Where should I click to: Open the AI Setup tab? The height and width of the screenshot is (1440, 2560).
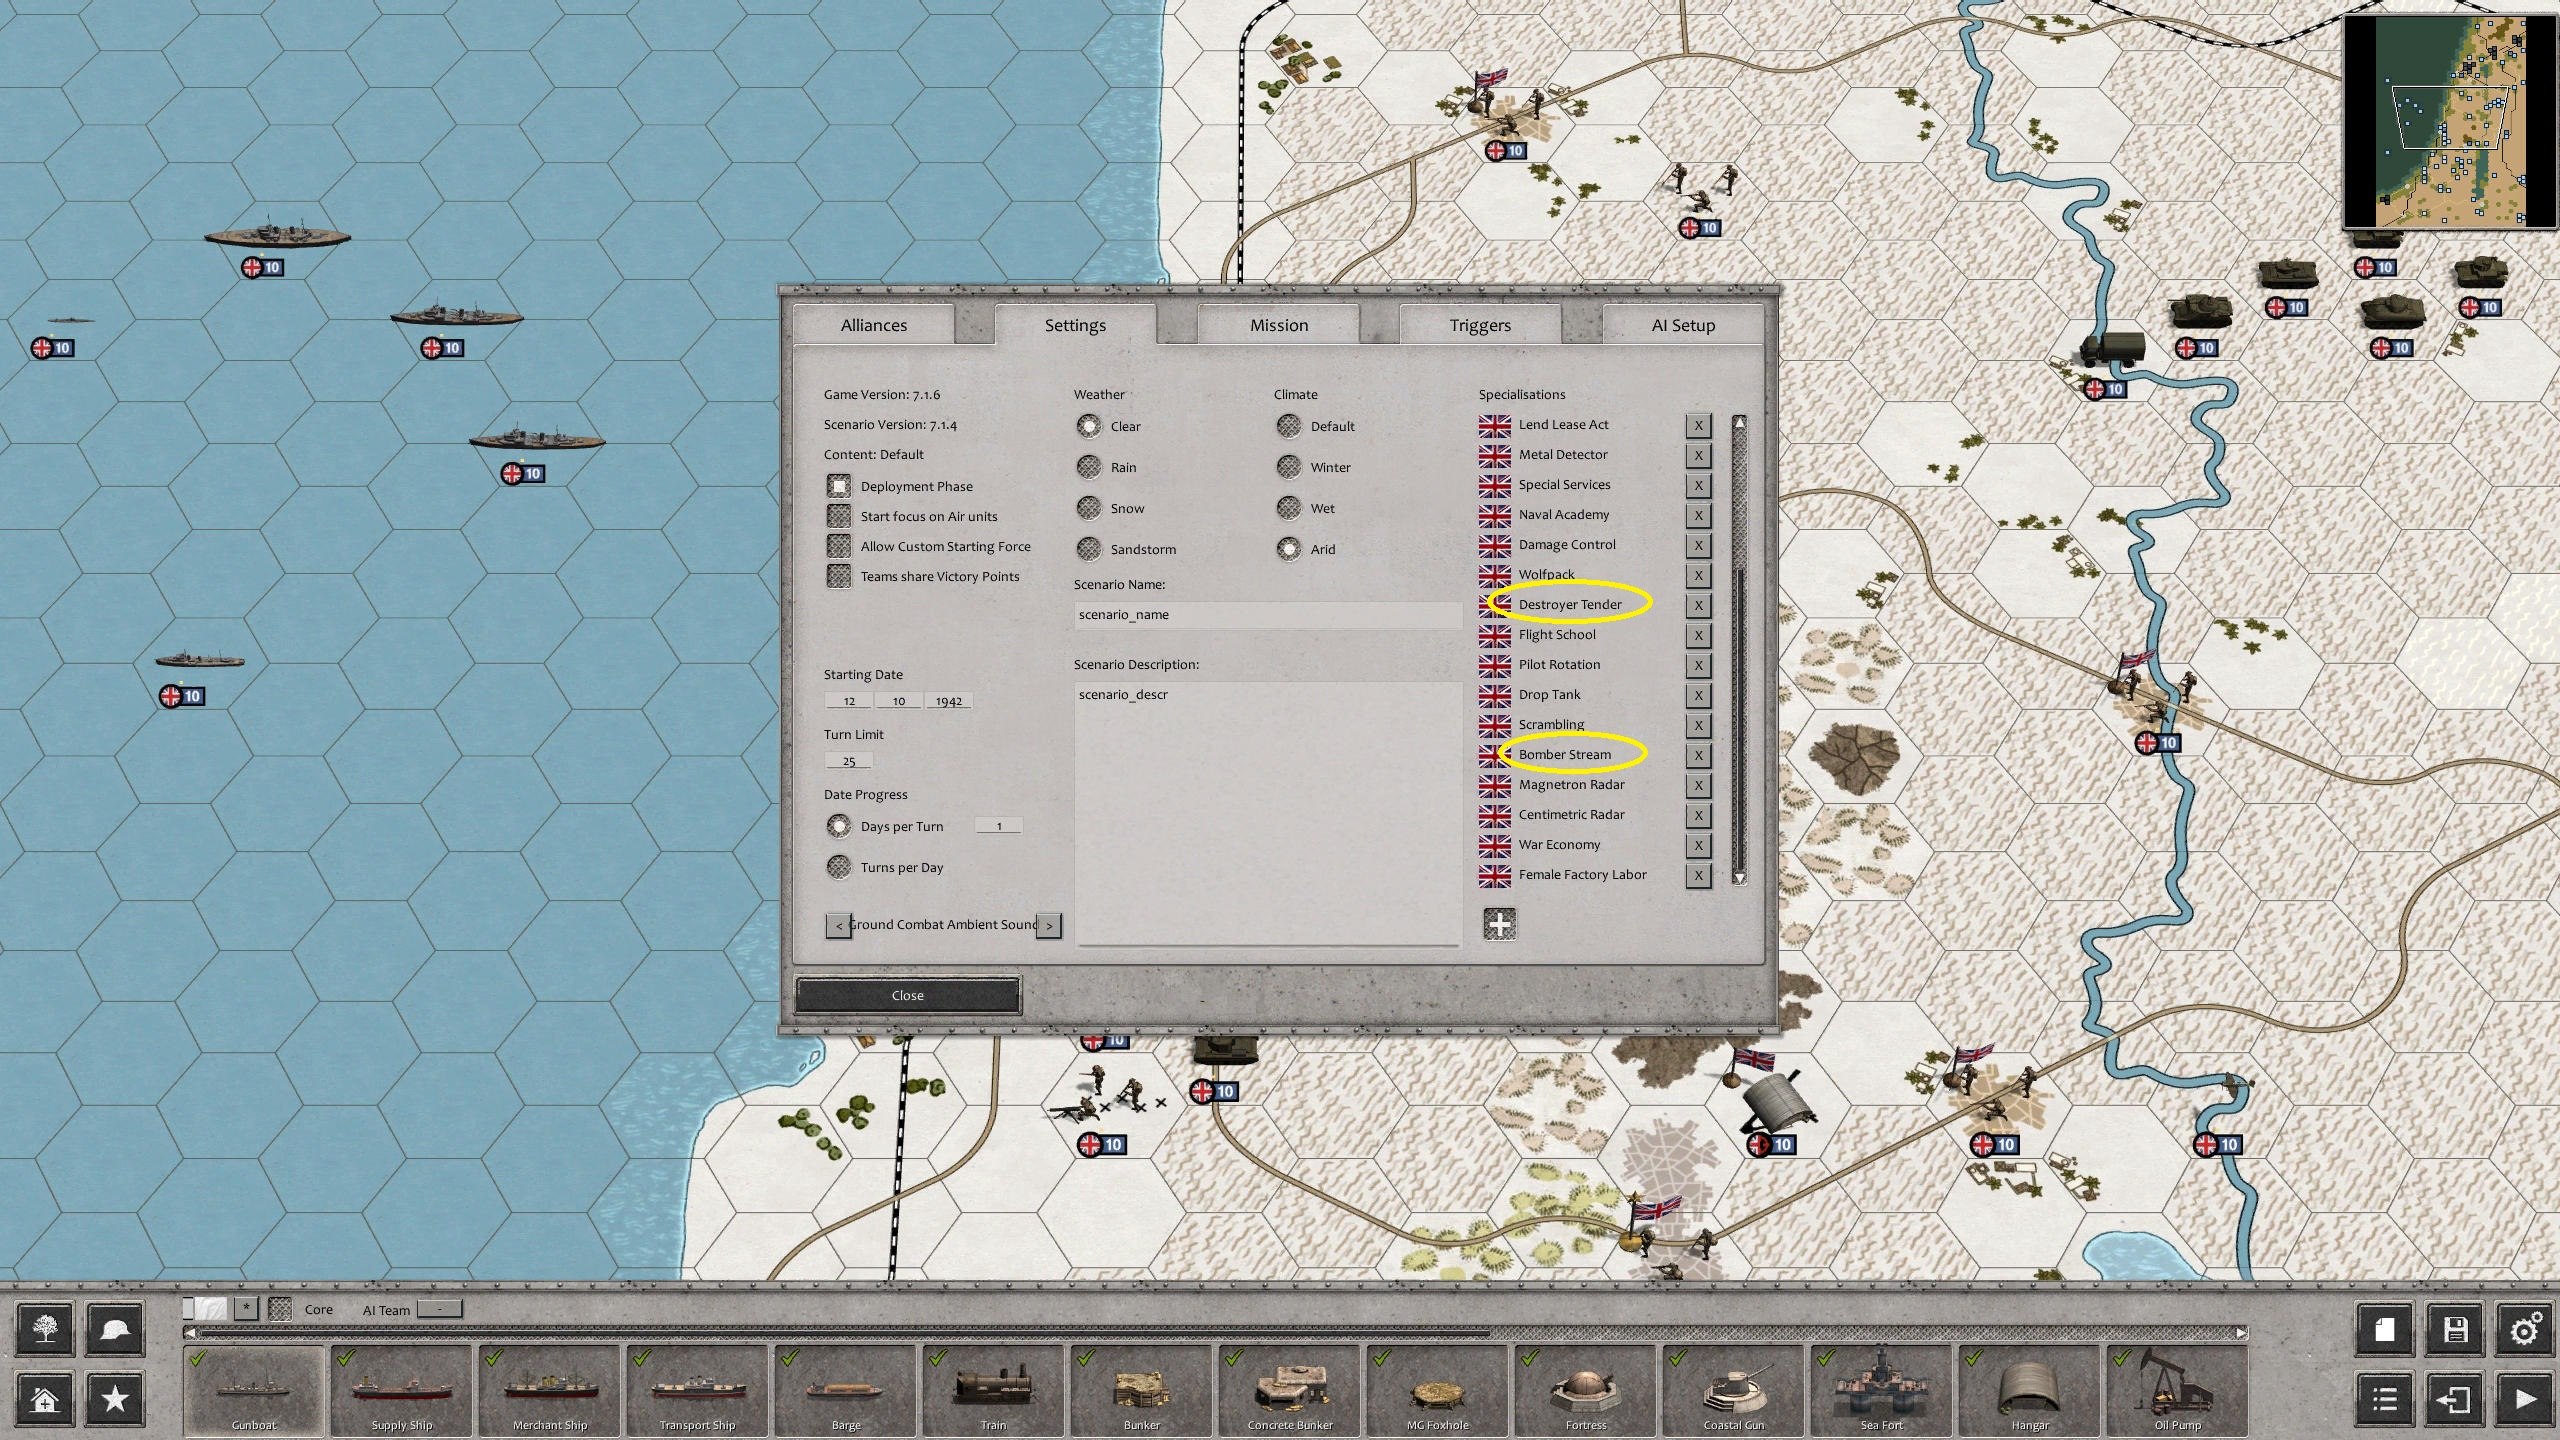point(1682,325)
